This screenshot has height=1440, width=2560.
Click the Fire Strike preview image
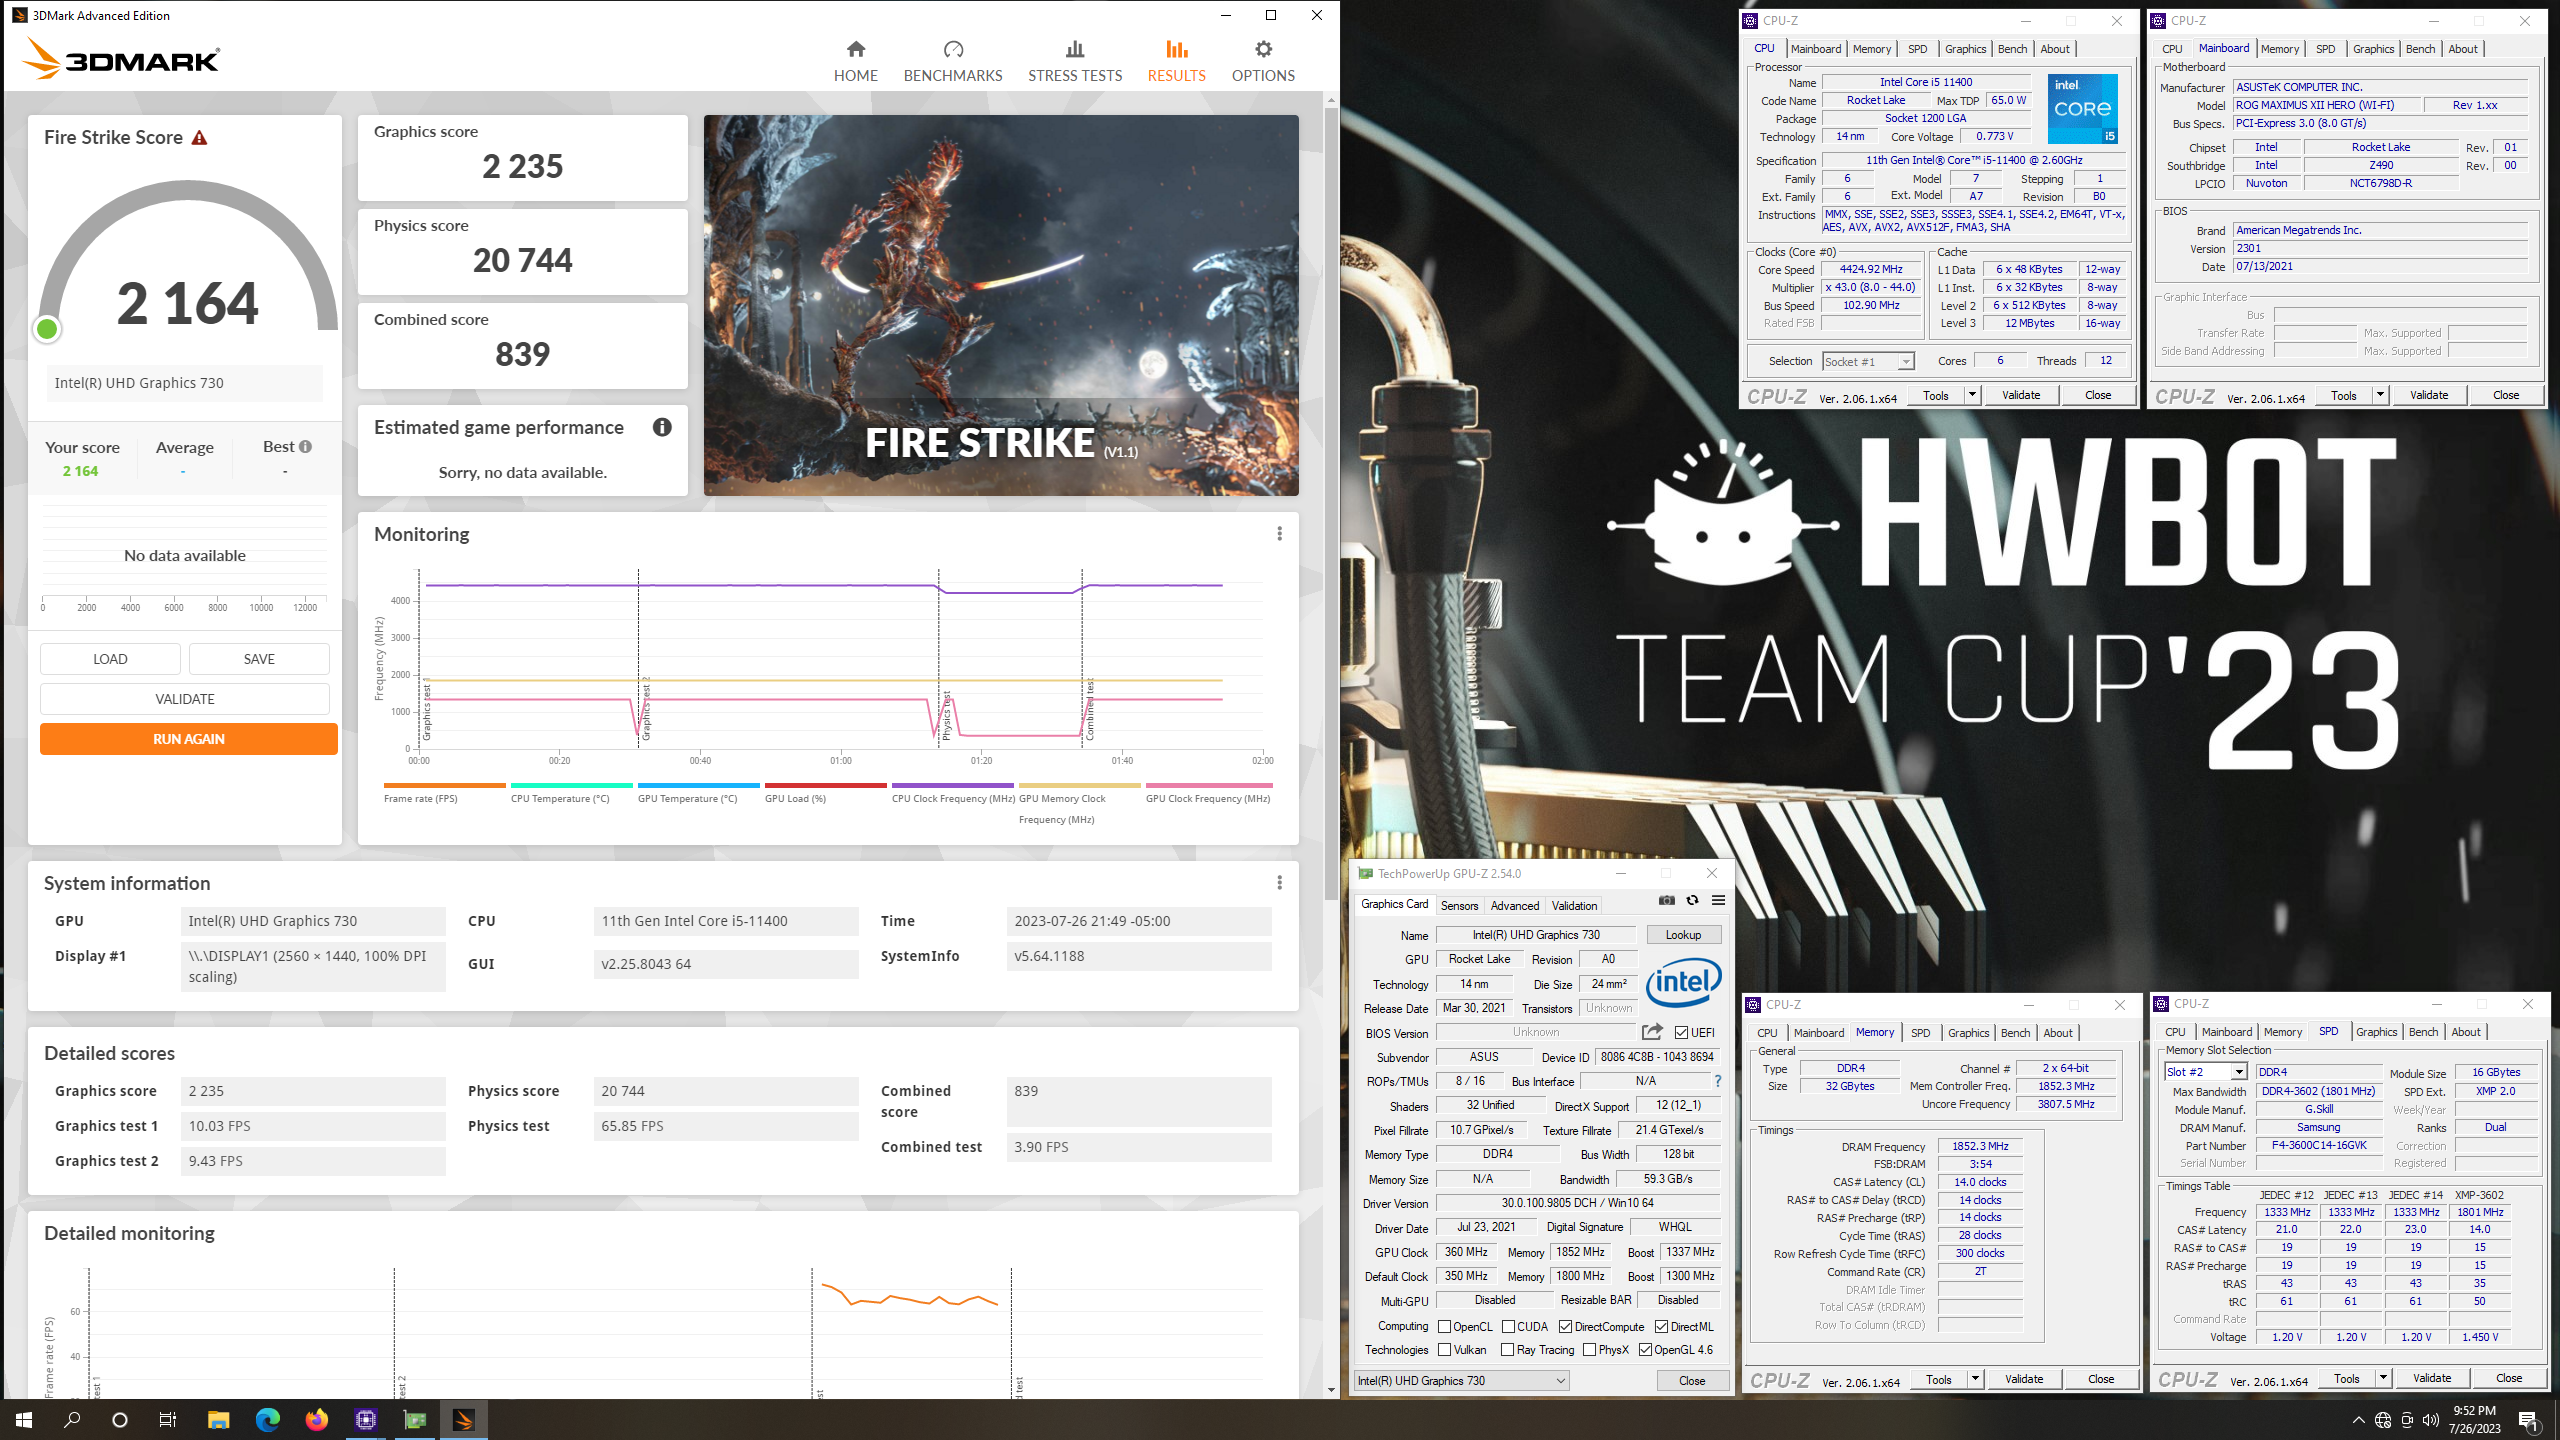pyautogui.click(x=1001, y=305)
